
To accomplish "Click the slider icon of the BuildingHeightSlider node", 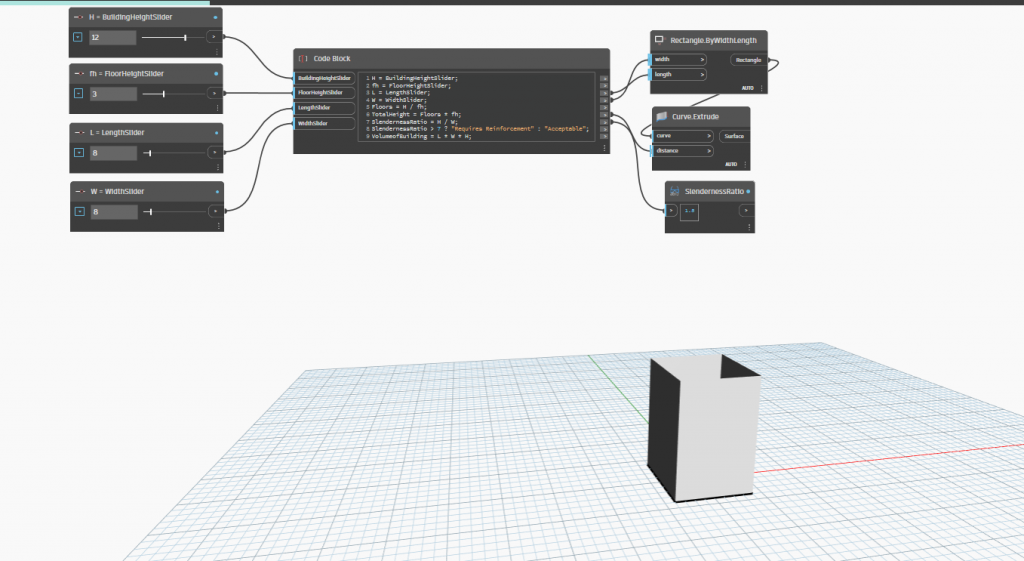I will [x=78, y=17].
